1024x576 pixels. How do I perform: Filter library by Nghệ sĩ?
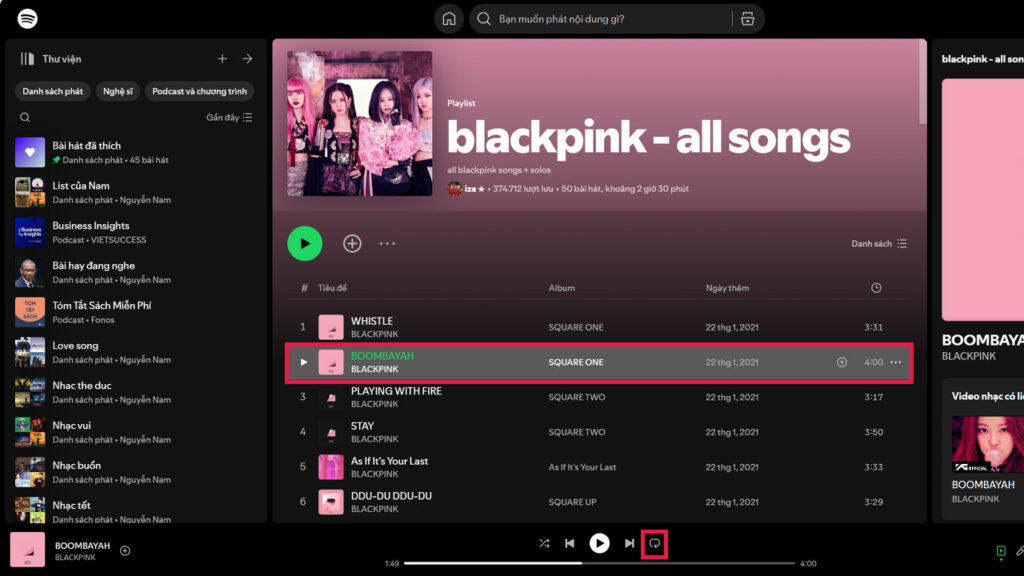(118, 91)
